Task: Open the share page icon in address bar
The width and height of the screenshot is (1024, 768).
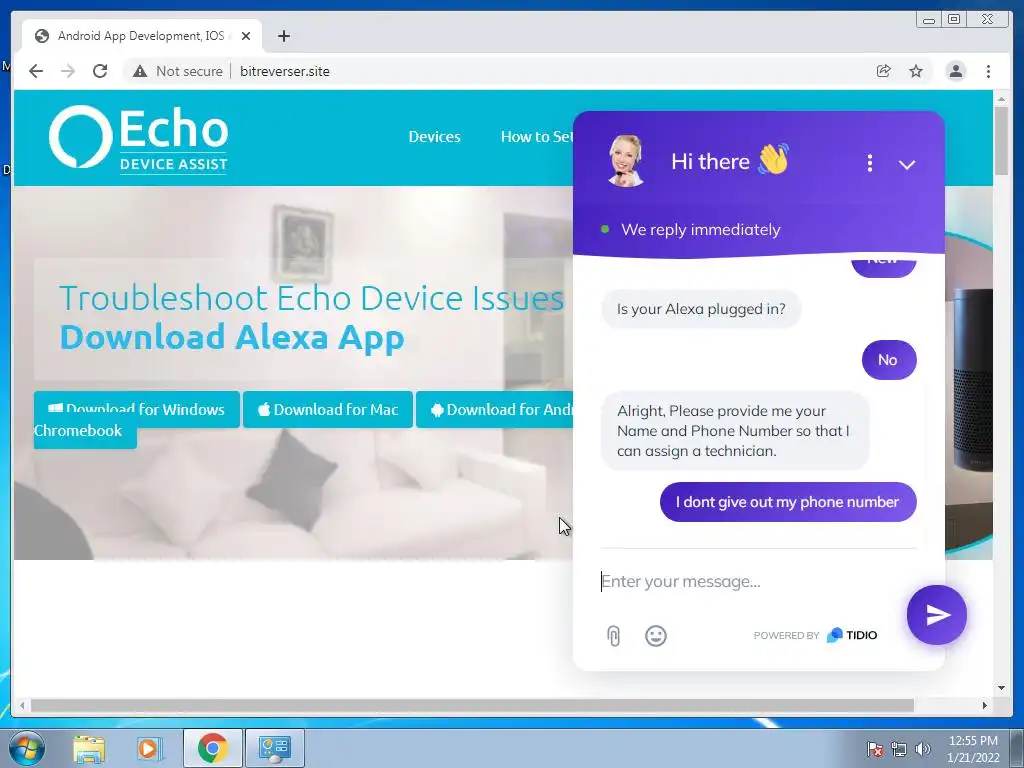Action: pos(883,71)
